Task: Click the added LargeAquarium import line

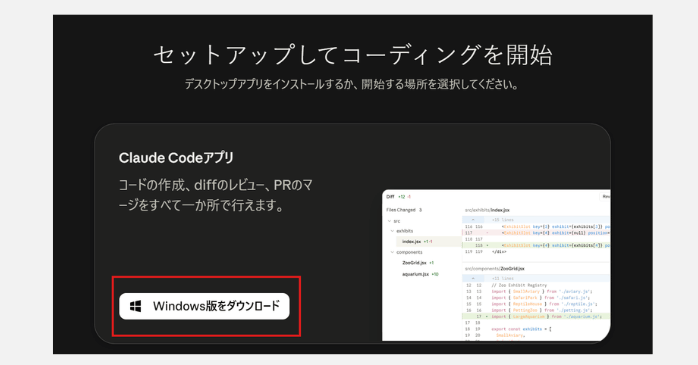Action: tap(536, 316)
